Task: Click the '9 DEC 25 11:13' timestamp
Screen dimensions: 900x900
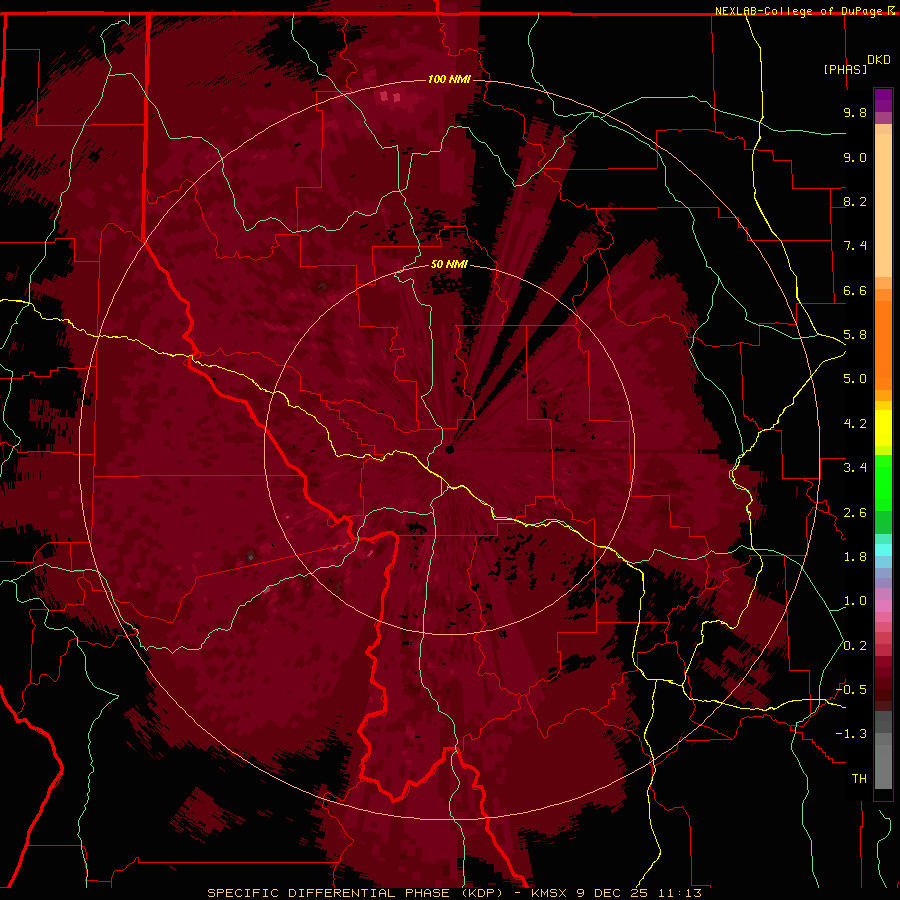Action: 639,893
